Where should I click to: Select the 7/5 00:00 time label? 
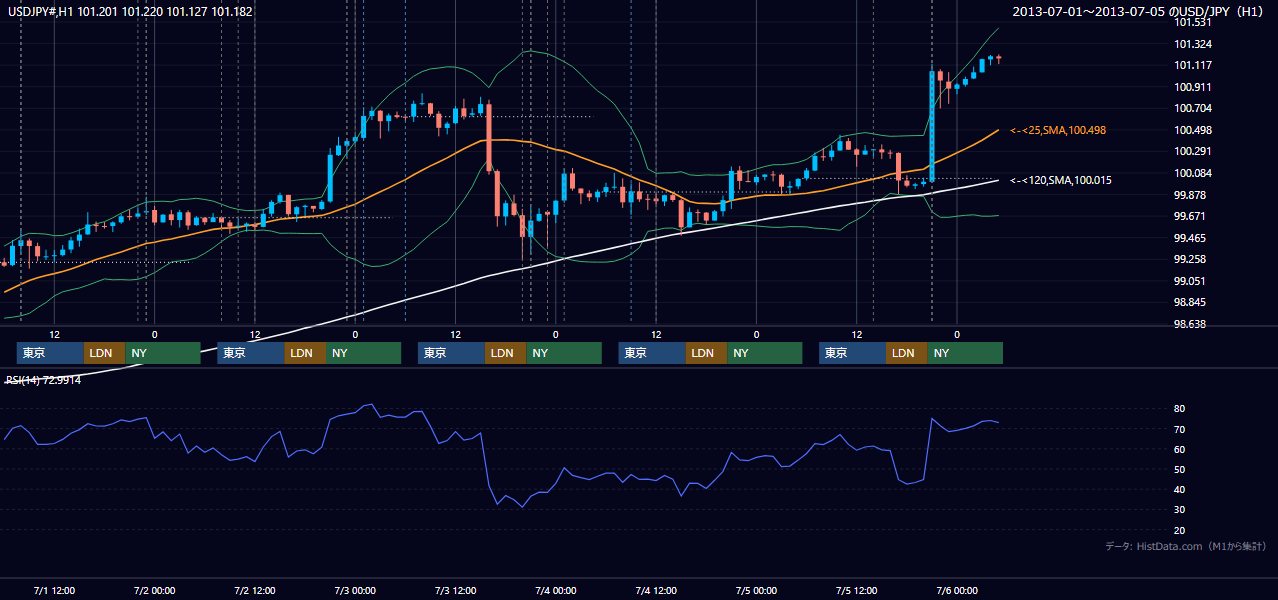point(756,590)
